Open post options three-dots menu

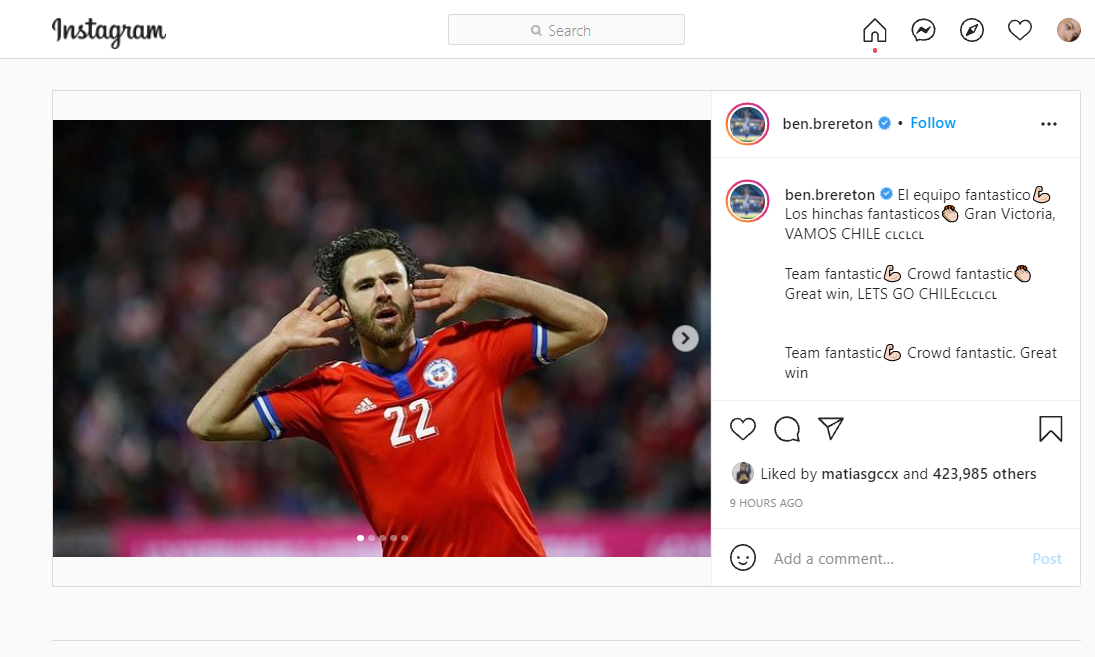tap(1048, 124)
